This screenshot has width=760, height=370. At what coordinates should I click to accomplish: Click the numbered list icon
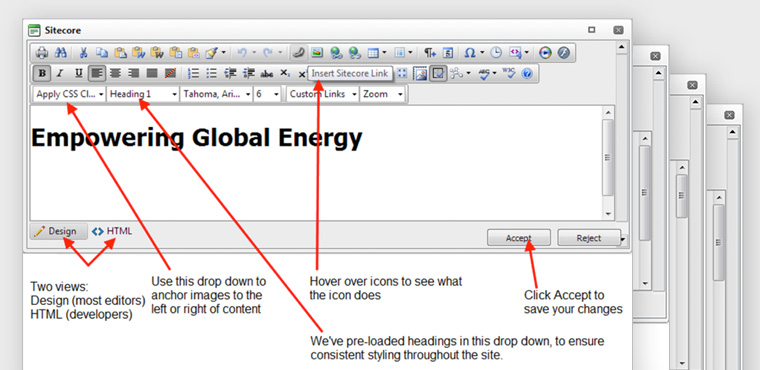[x=193, y=73]
